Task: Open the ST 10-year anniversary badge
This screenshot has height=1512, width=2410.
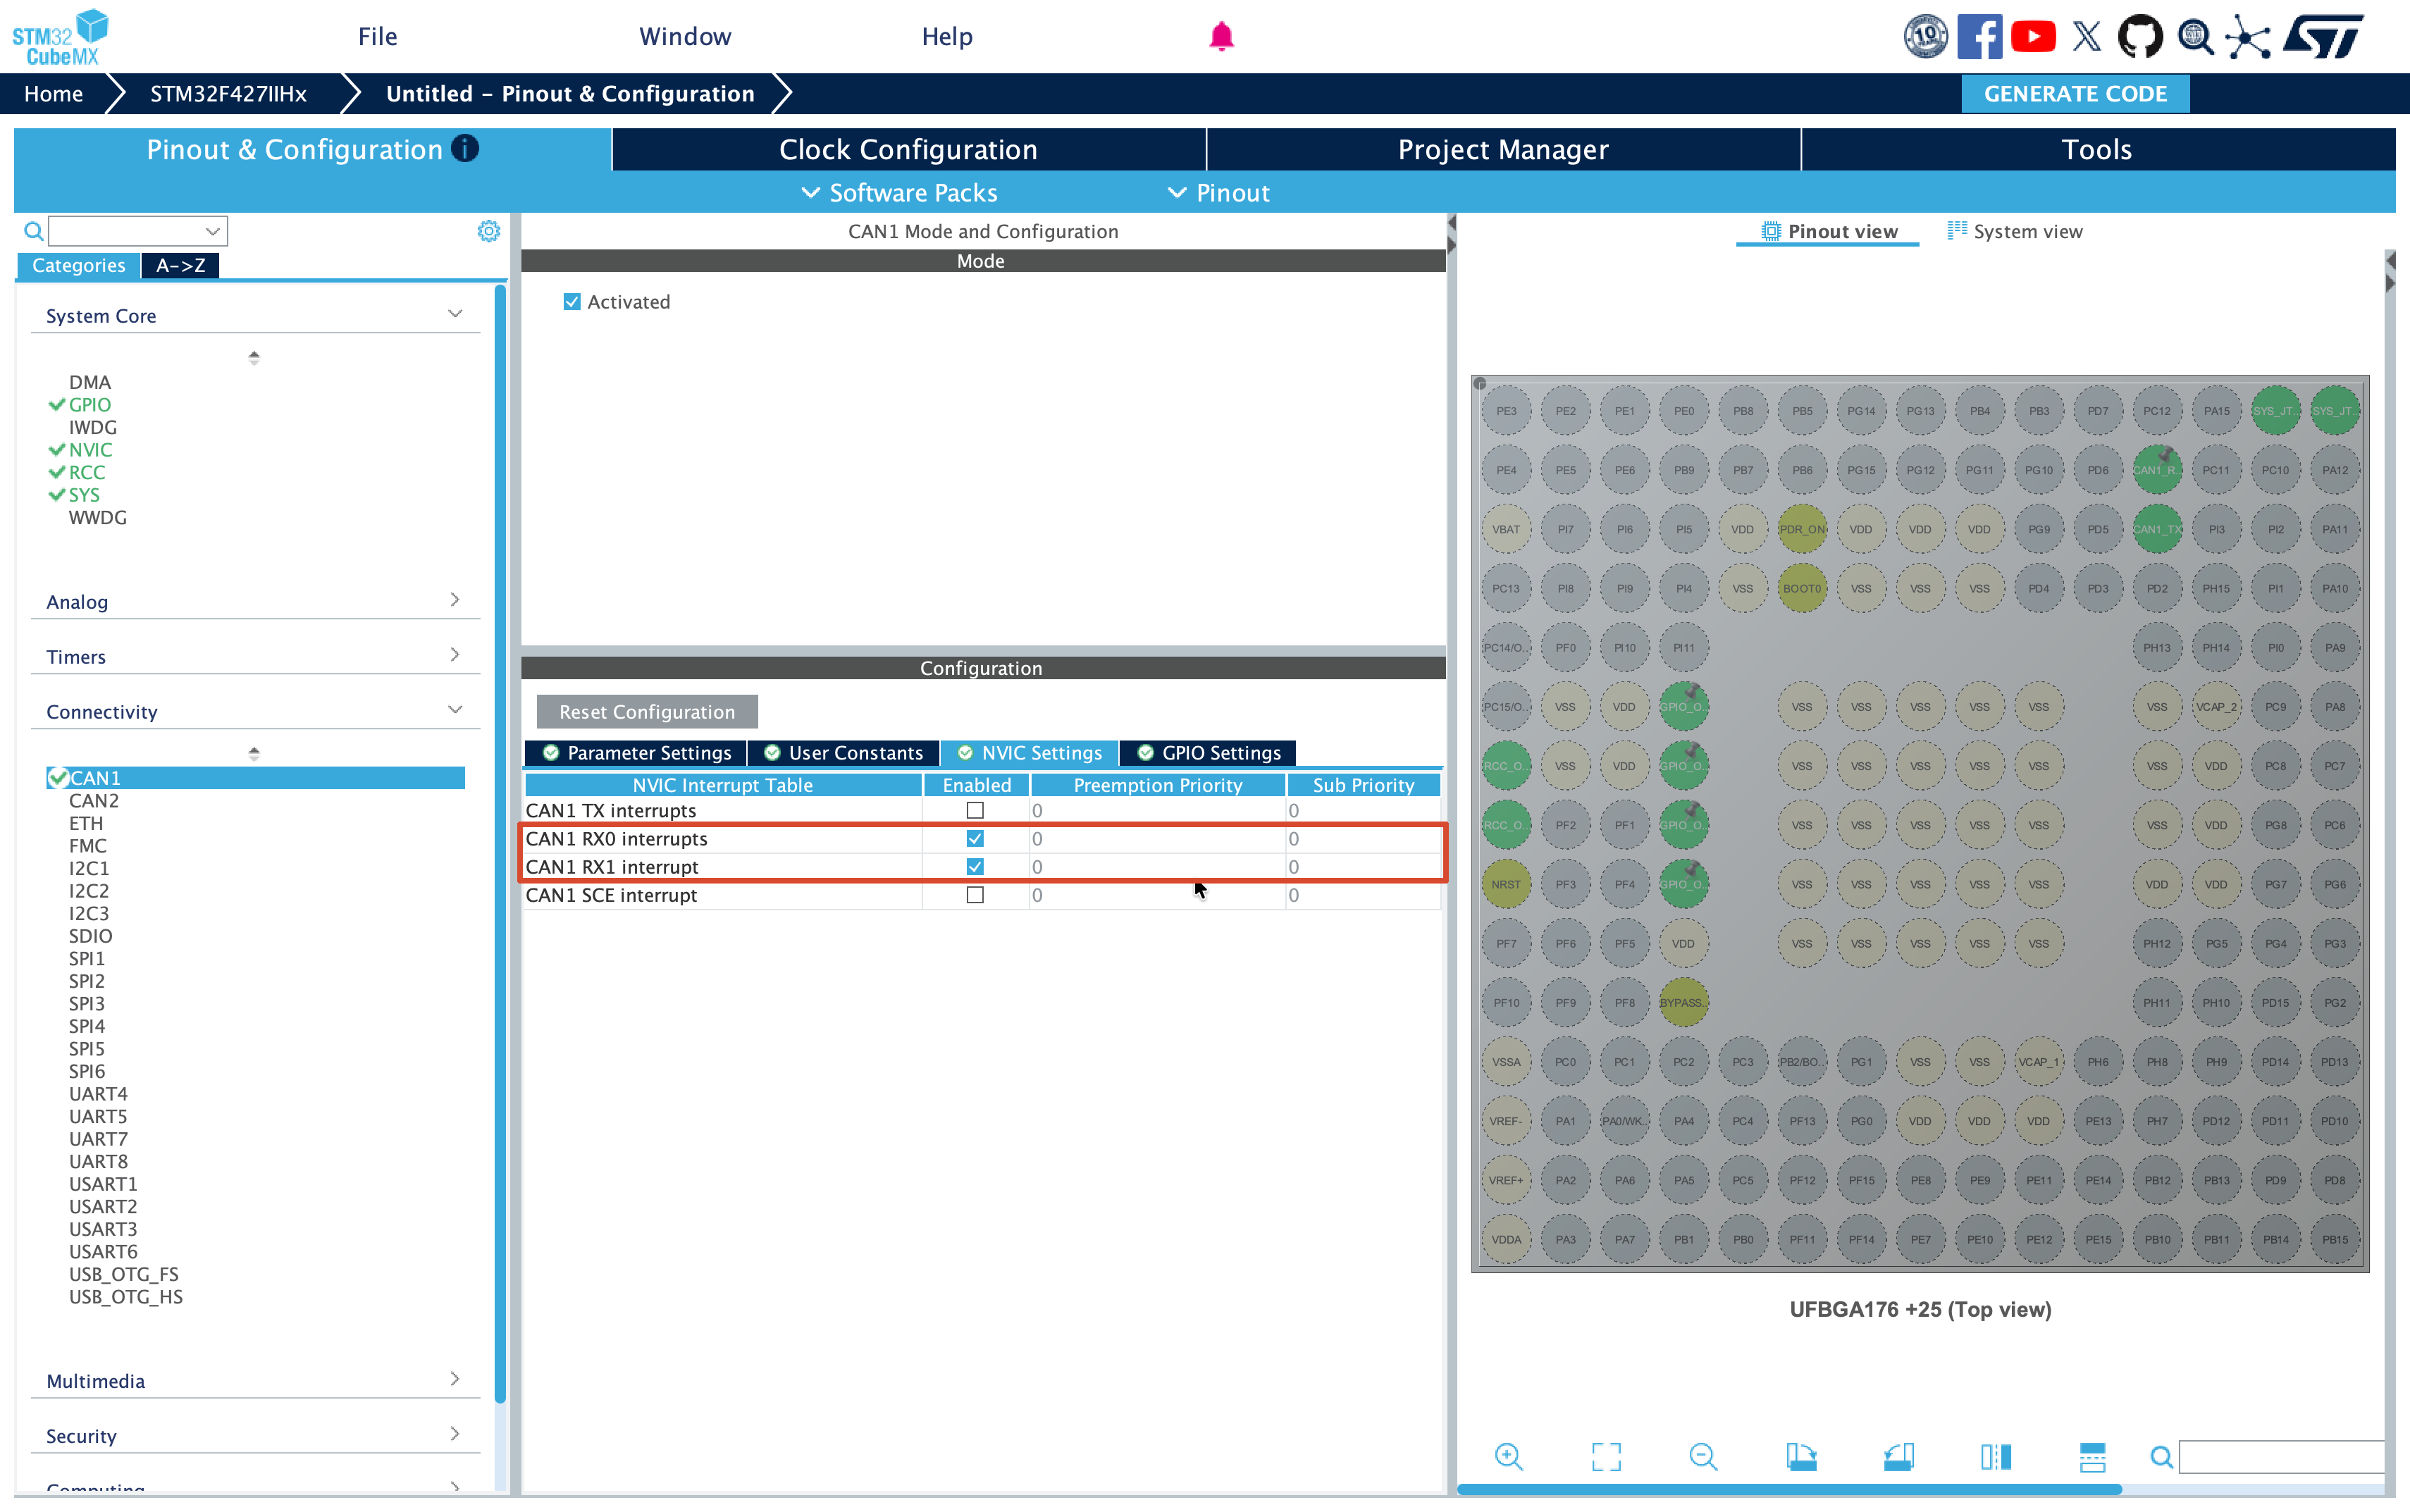Action: [x=1925, y=37]
